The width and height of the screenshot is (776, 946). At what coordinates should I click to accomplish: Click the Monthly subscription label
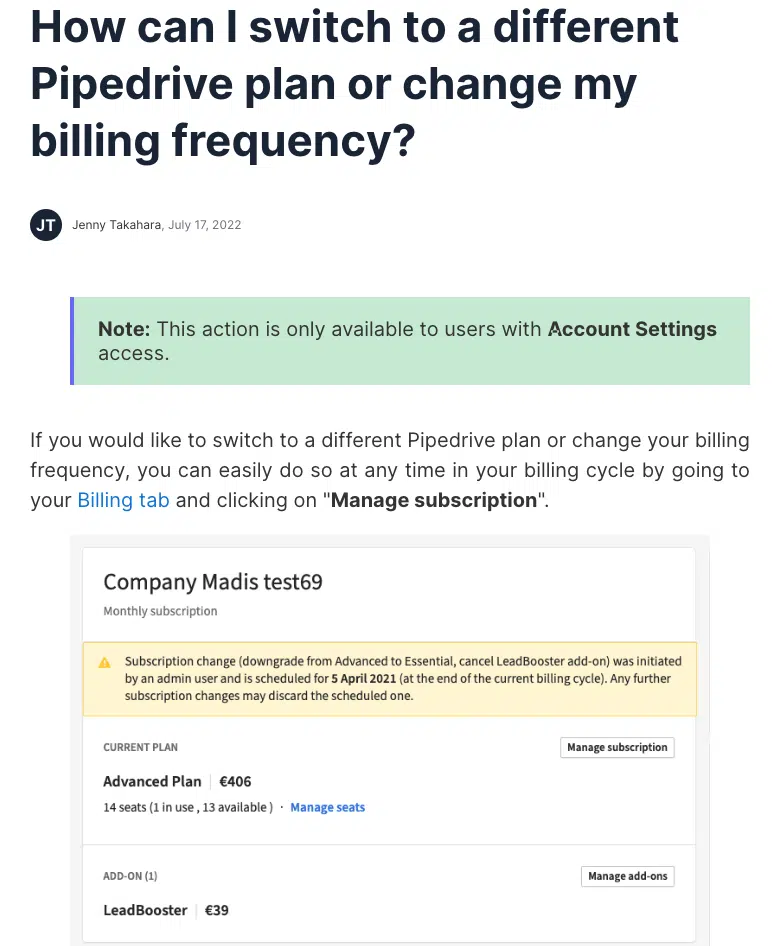[160, 611]
